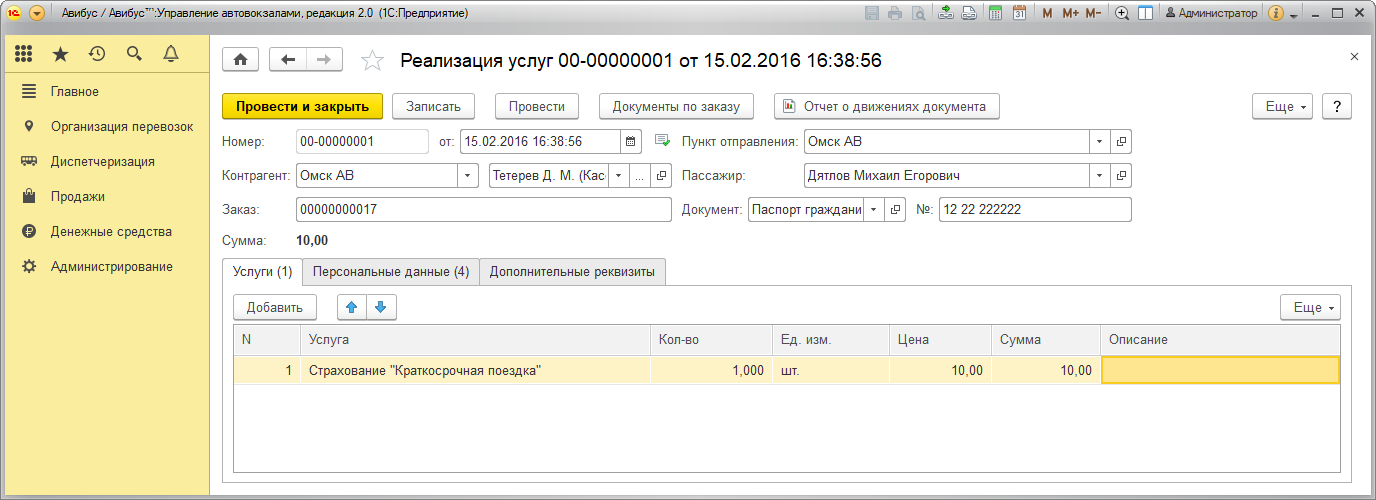The height and width of the screenshot is (500, 1376).
Task: Open the history clock icon
Action: click(x=97, y=54)
